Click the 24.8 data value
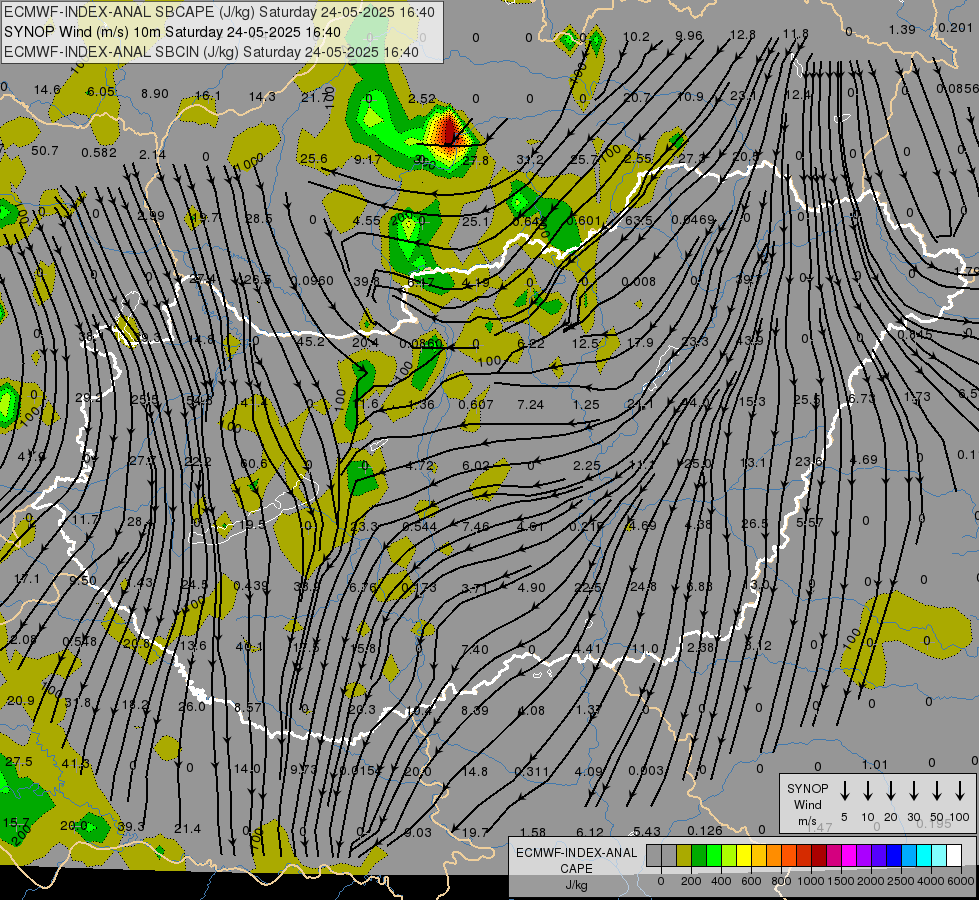This screenshot has height=900, width=979. [643, 586]
